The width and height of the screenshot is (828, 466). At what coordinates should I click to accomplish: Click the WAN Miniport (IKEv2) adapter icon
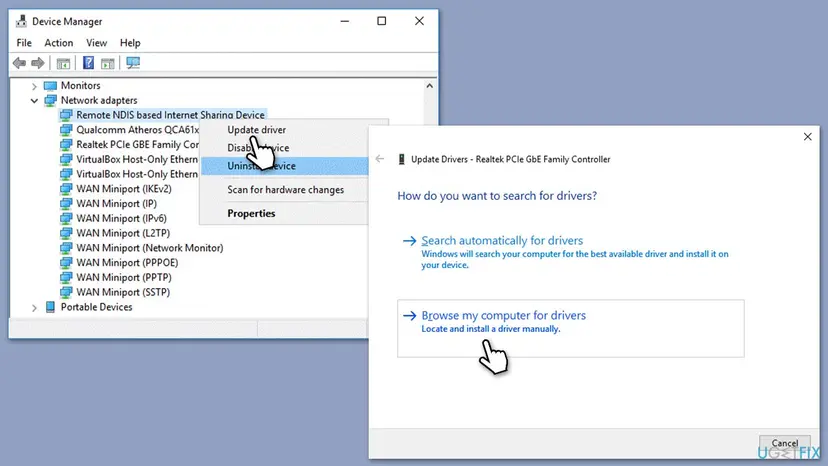[x=66, y=189]
